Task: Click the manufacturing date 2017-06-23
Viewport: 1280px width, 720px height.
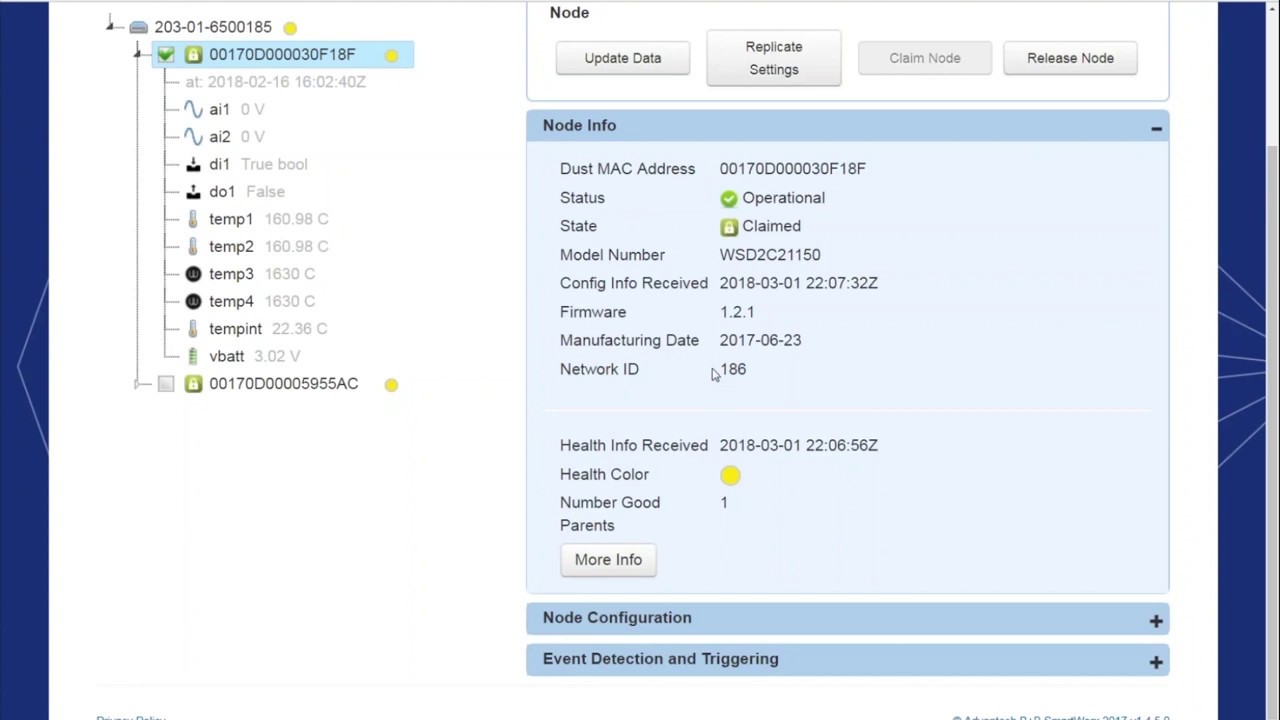Action: click(x=760, y=340)
